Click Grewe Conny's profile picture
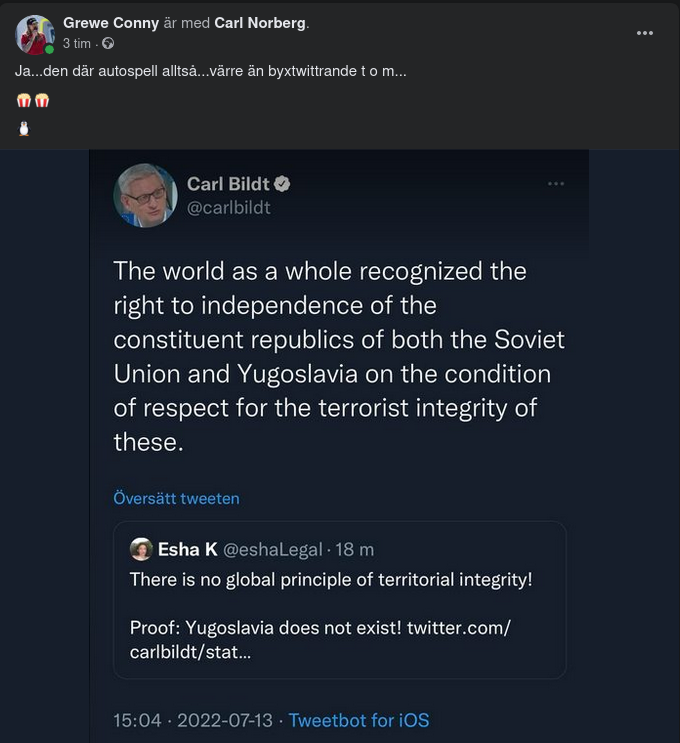 tap(34, 34)
